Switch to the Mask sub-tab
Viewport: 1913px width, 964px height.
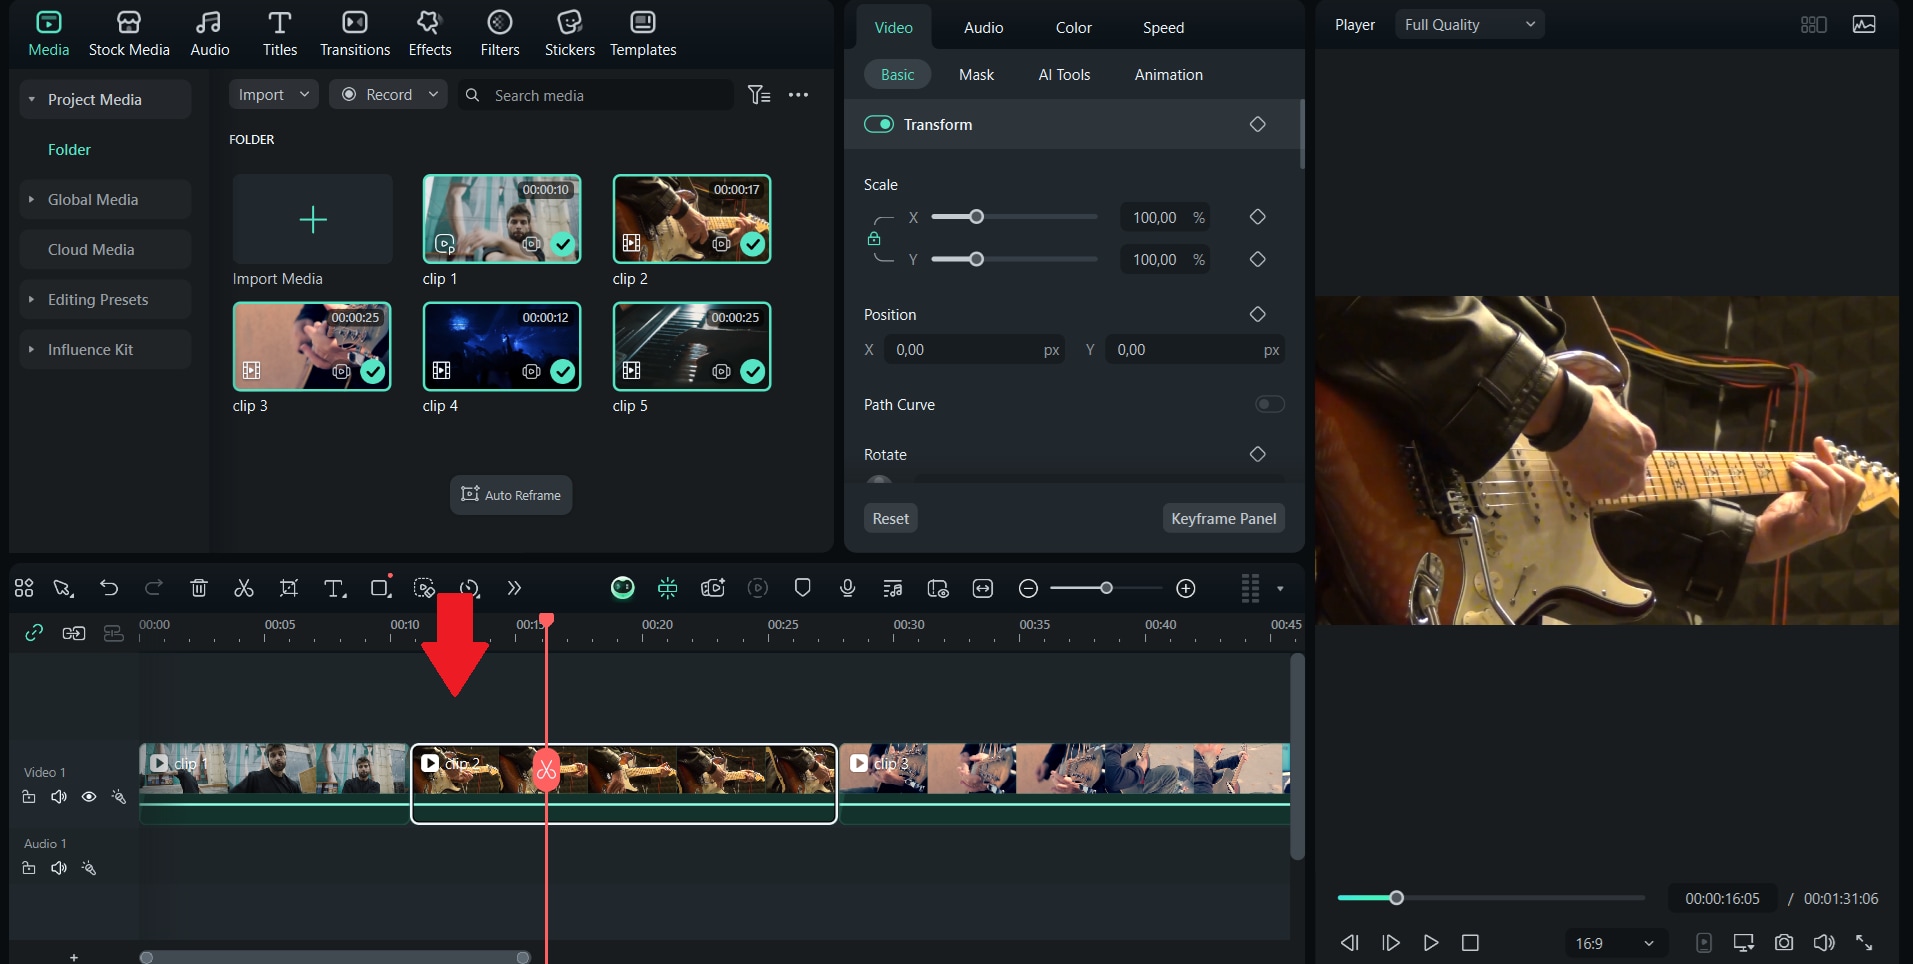977,75
